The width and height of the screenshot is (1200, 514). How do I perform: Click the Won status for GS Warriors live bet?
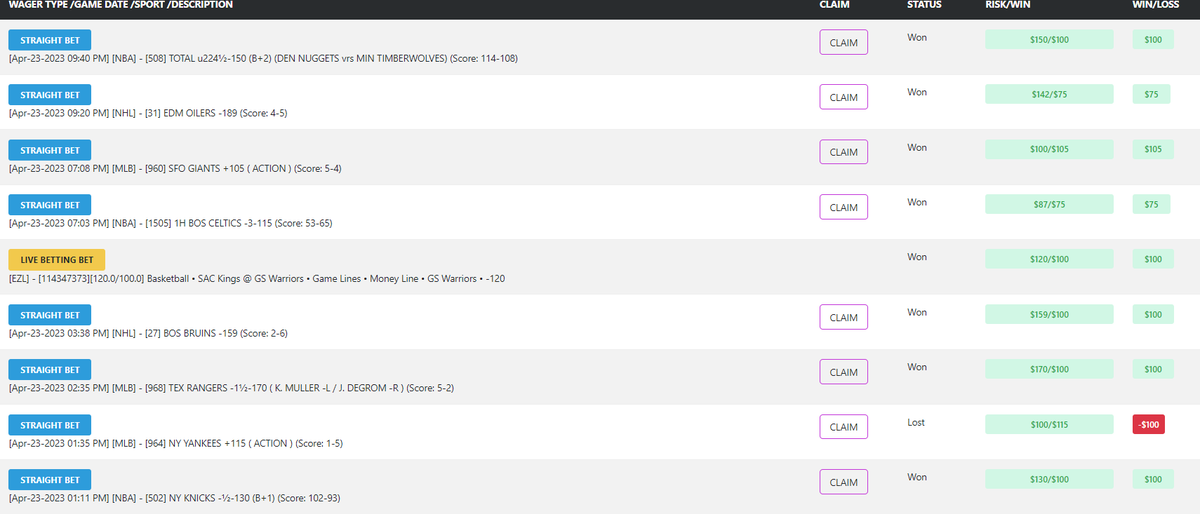tap(917, 257)
